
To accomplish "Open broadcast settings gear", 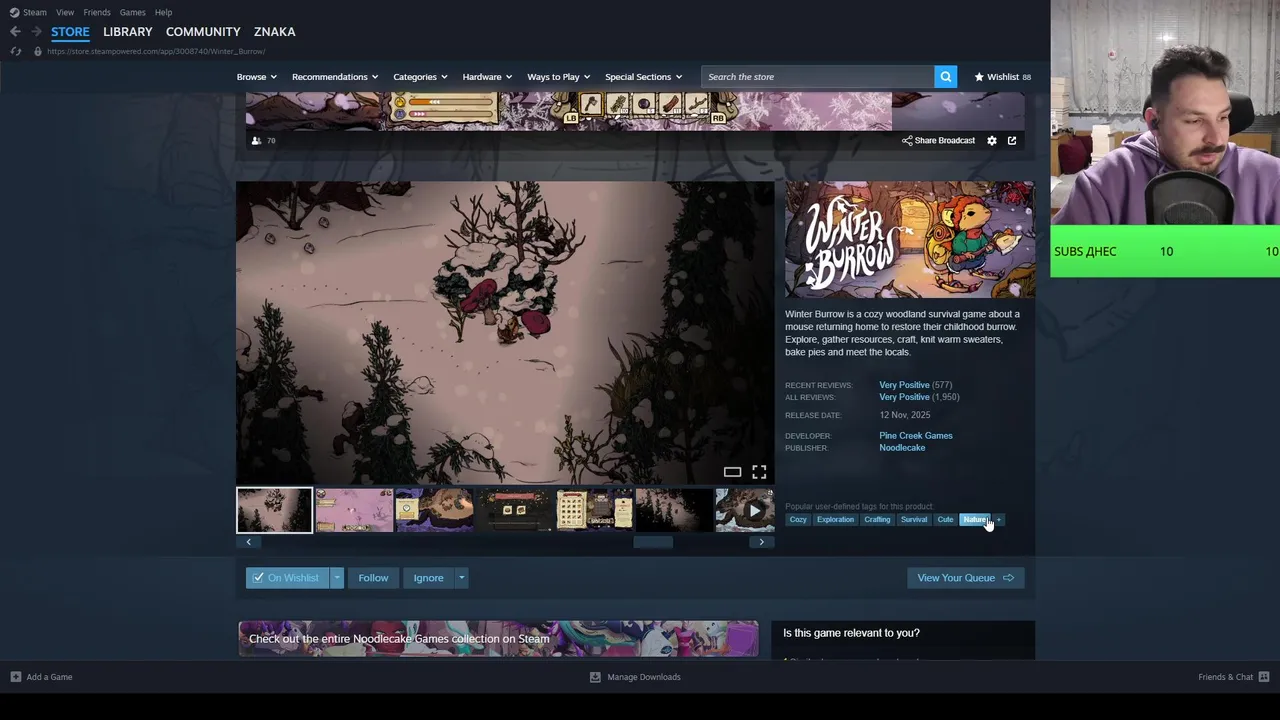I will click(992, 141).
